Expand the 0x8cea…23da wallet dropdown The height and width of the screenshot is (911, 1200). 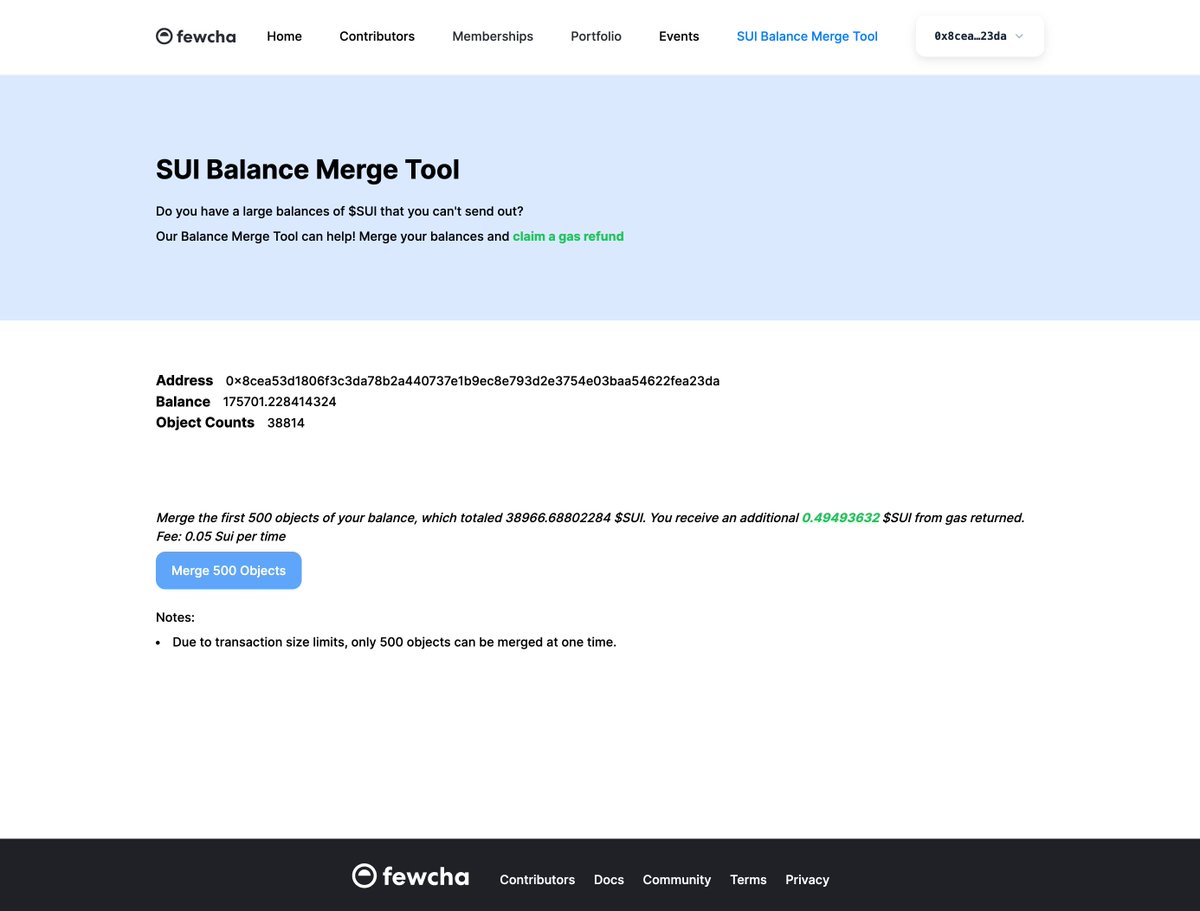980,36
